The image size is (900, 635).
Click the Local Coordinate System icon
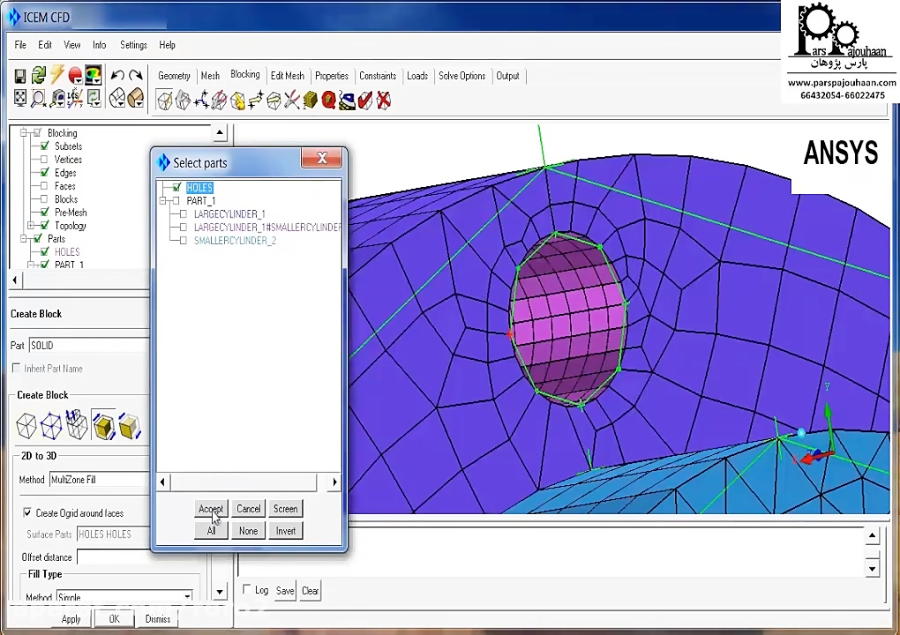click(x=75, y=99)
